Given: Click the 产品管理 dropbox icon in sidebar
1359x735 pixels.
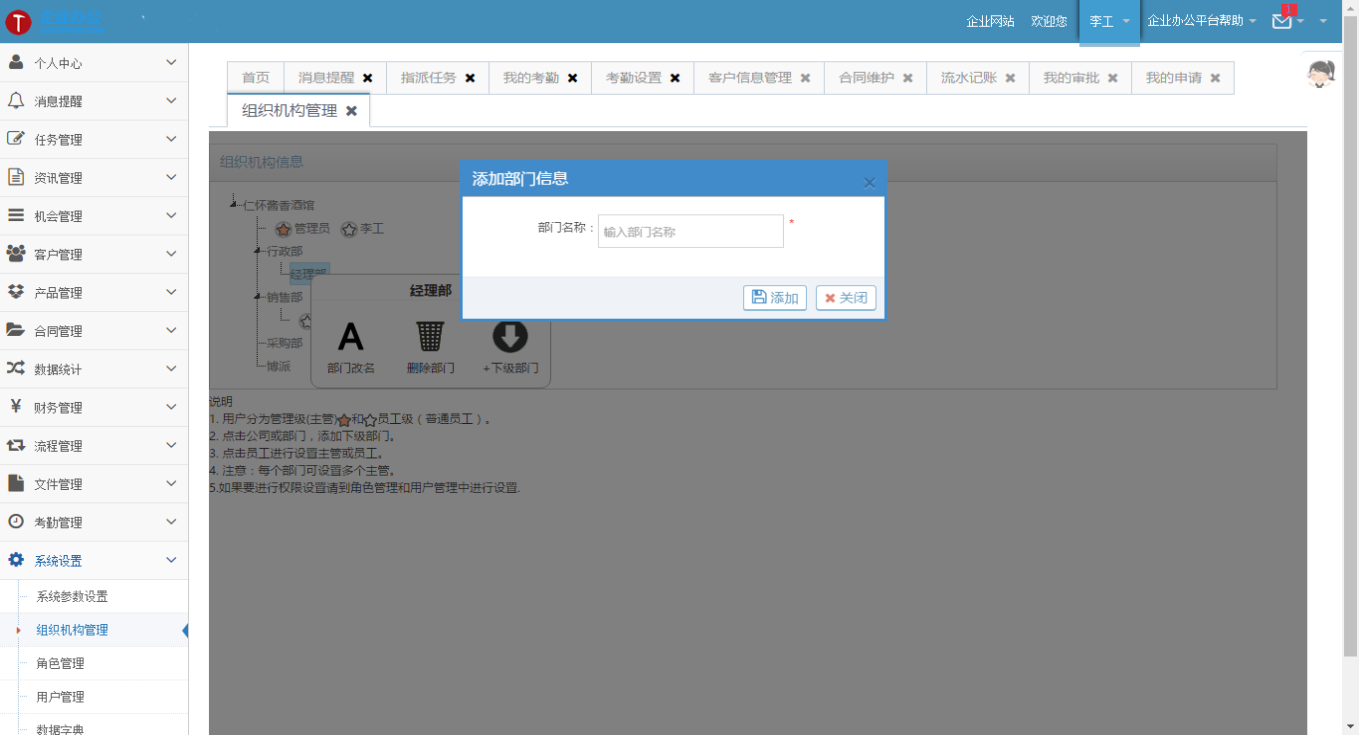Looking at the screenshot, I should (16, 292).
